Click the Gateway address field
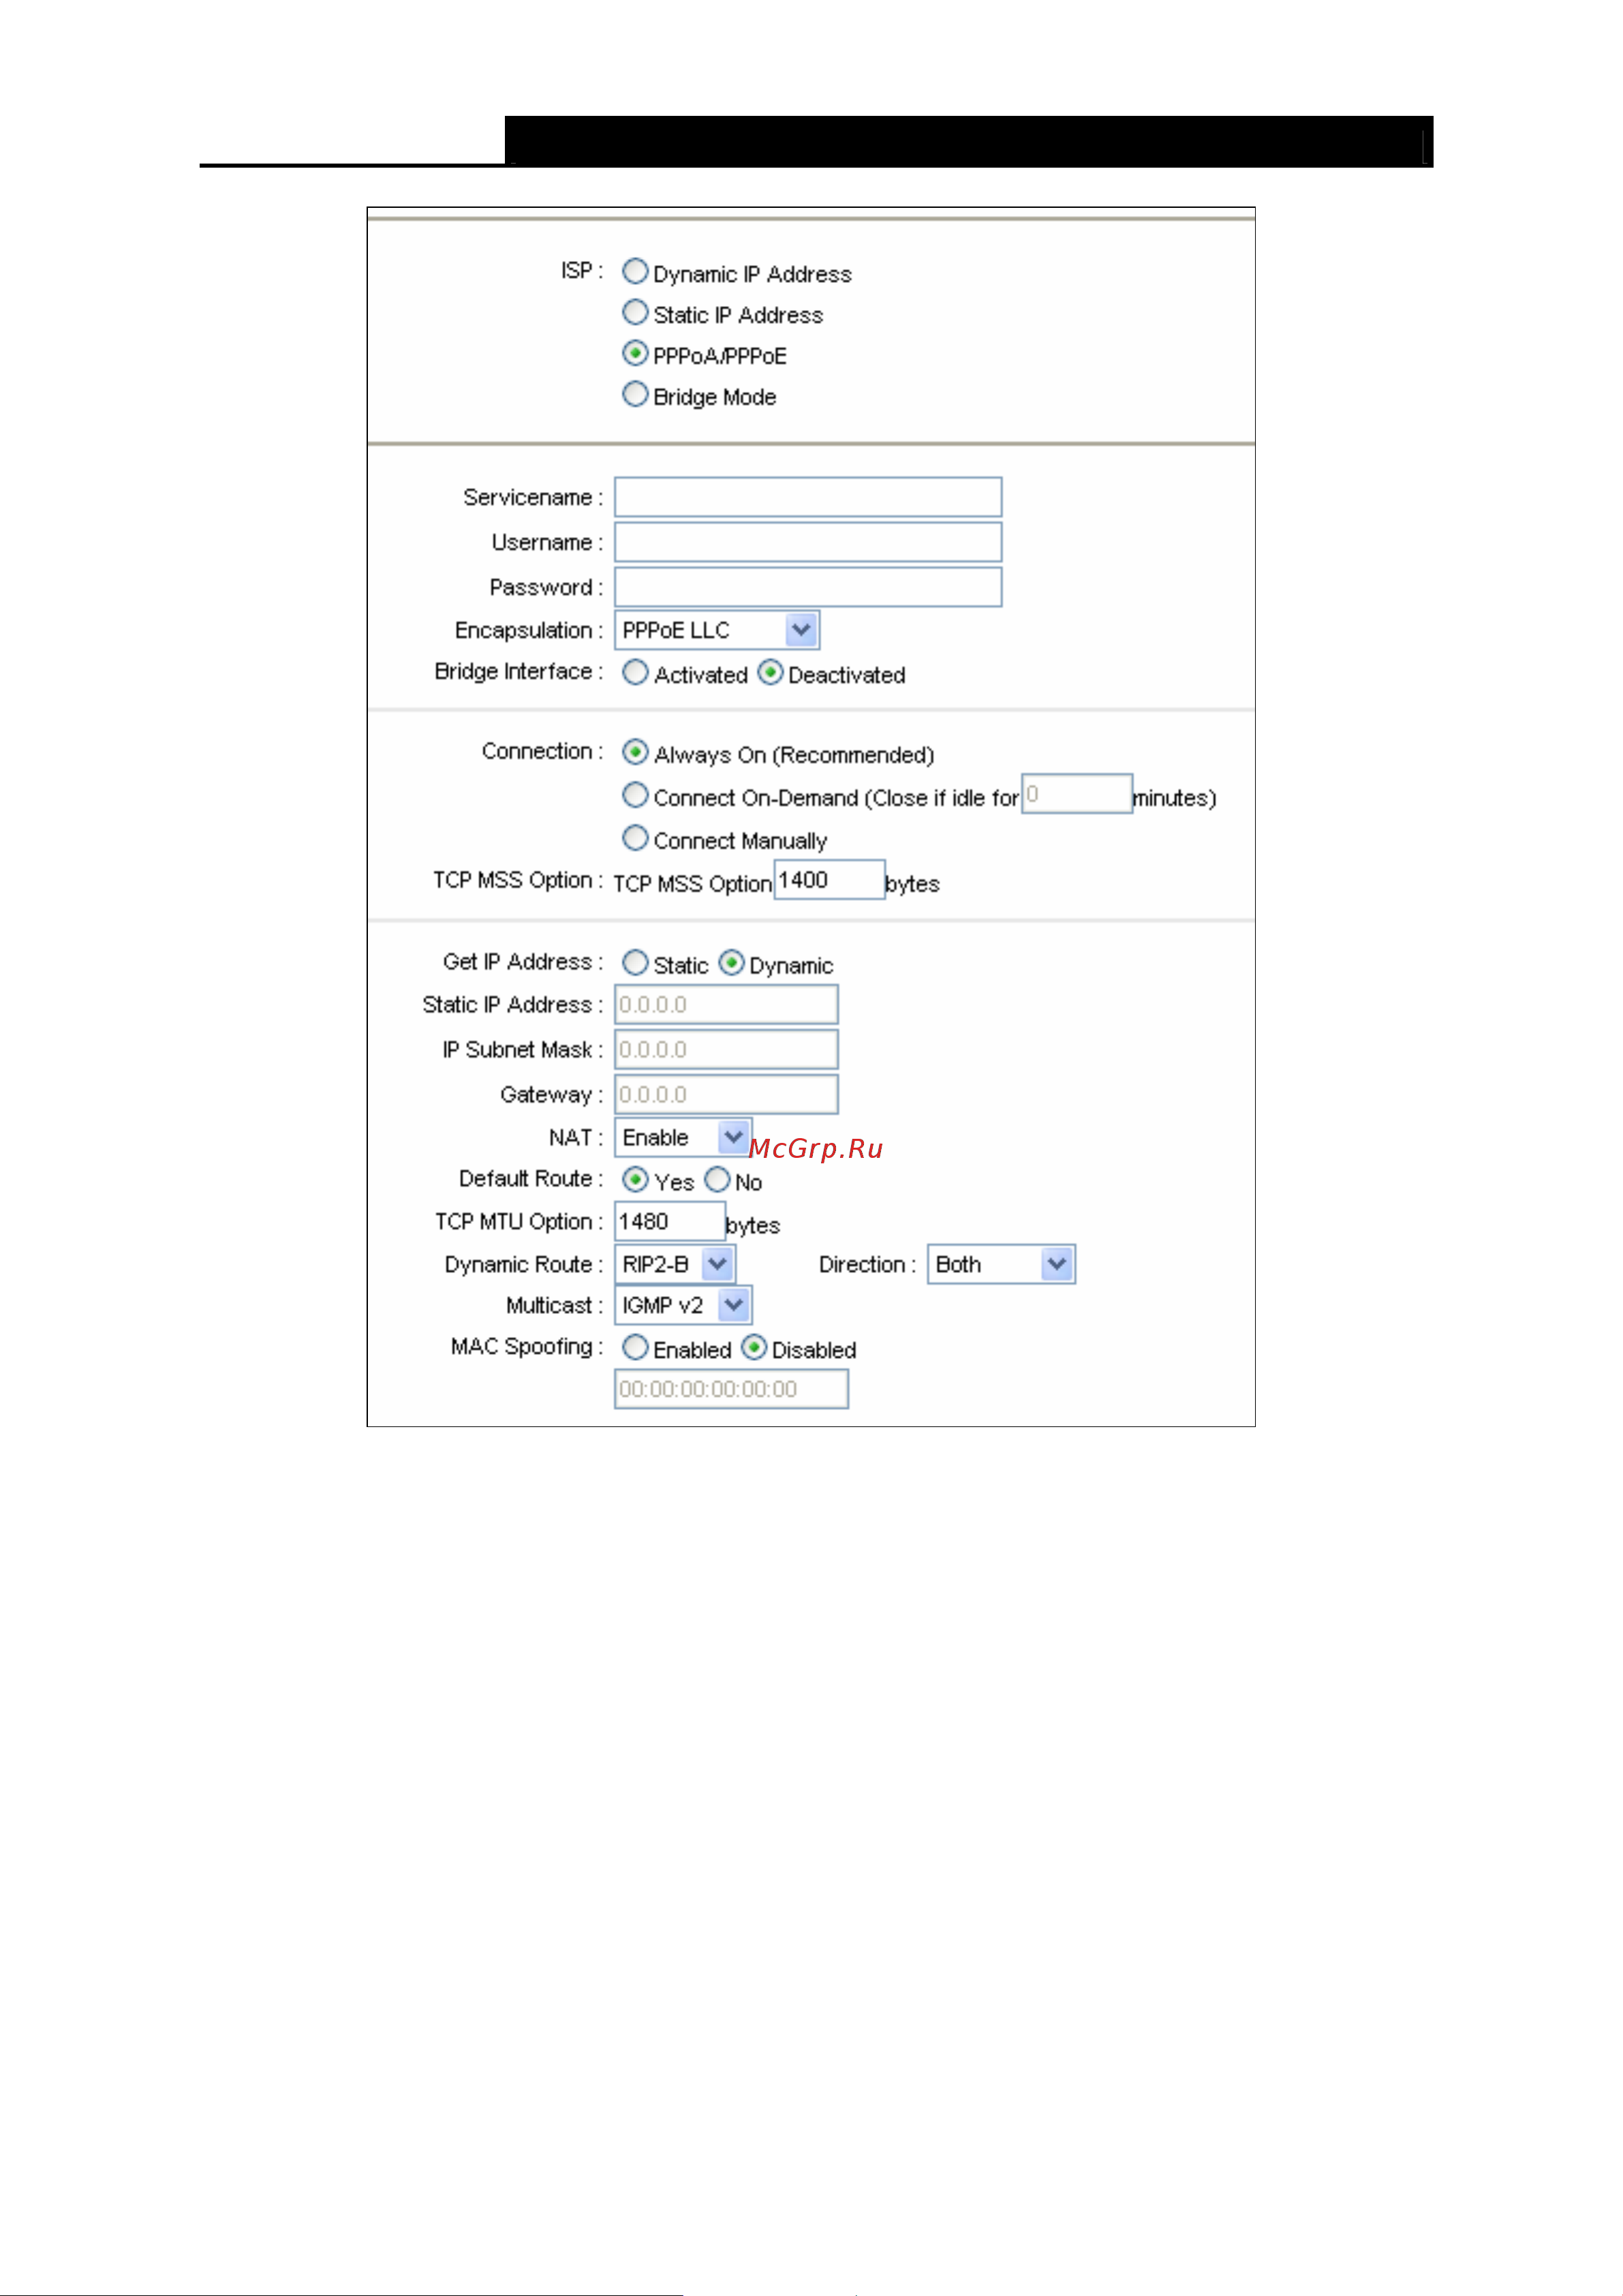 pos(726,1095)
